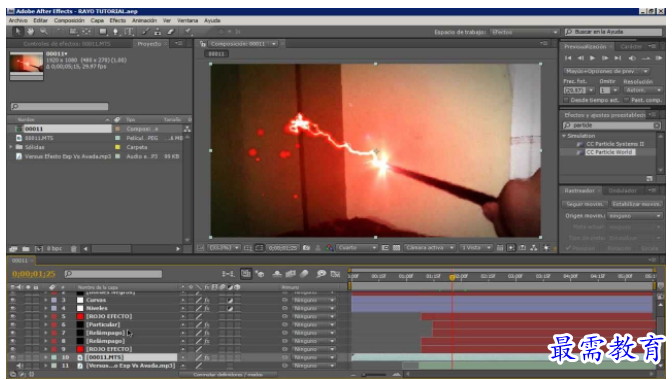Hide the [Particular] layer with eye toggle
The width and height of the screenshot is (672, 380).
click(x=13, y=325)
